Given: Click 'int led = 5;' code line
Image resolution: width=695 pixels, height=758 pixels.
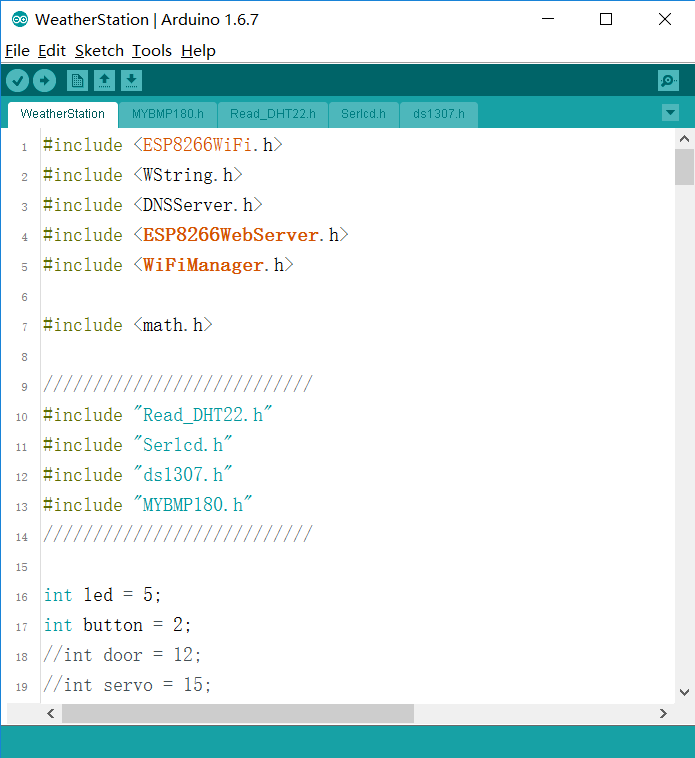Looking at the screenshot, I should [102, 595].
